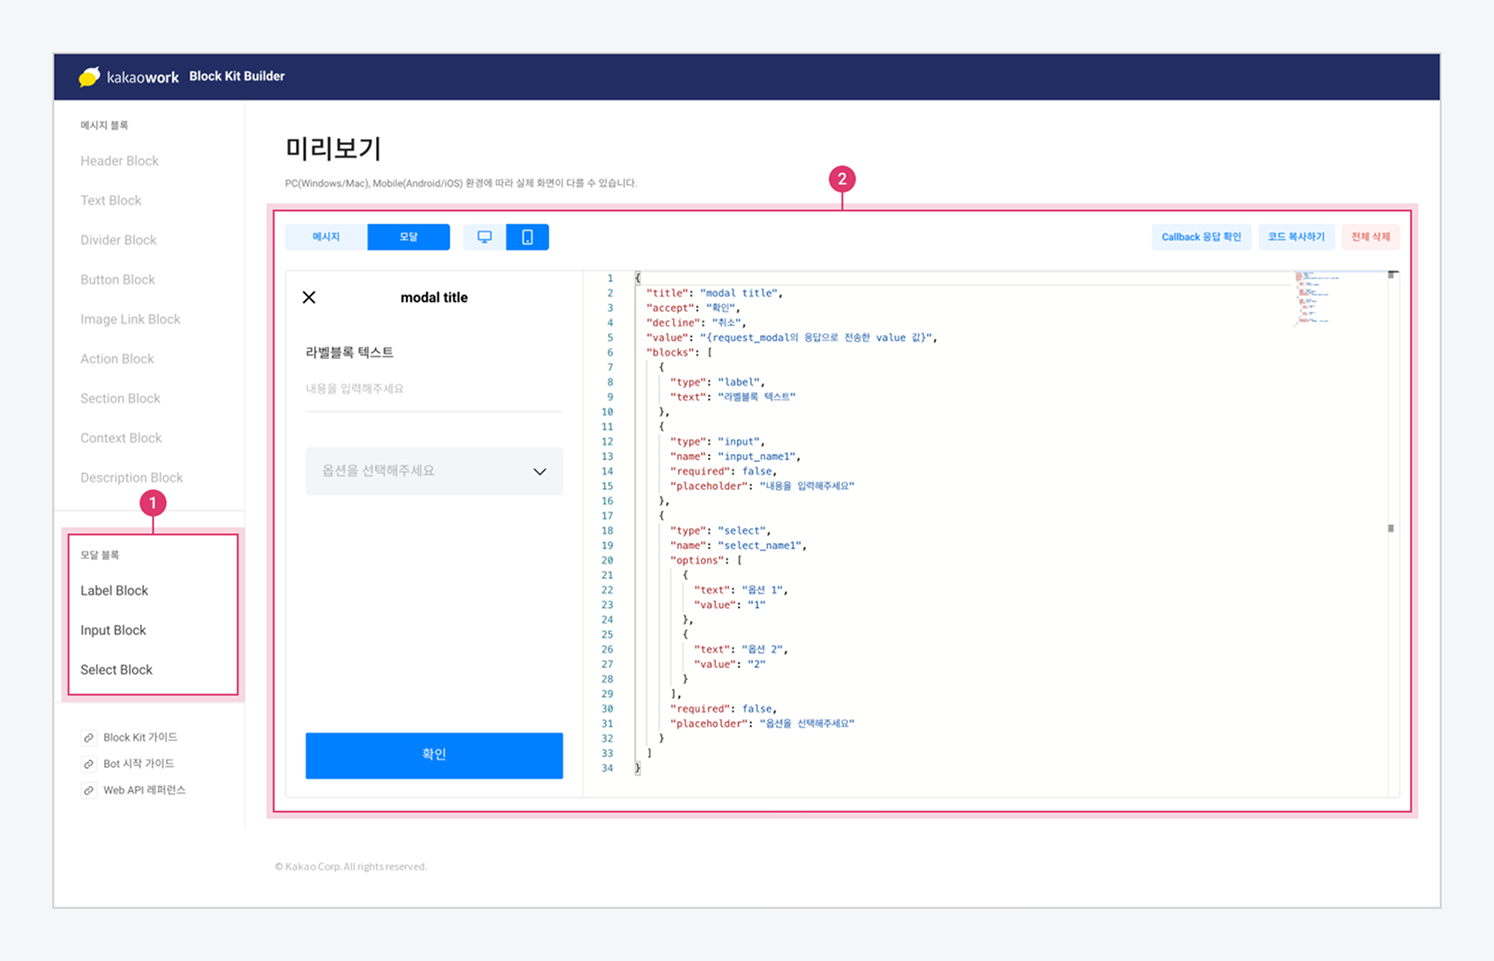Click the Block Kit Builder header title
The height and width of the screenshot is (961, 1494).
coord(237,76)
